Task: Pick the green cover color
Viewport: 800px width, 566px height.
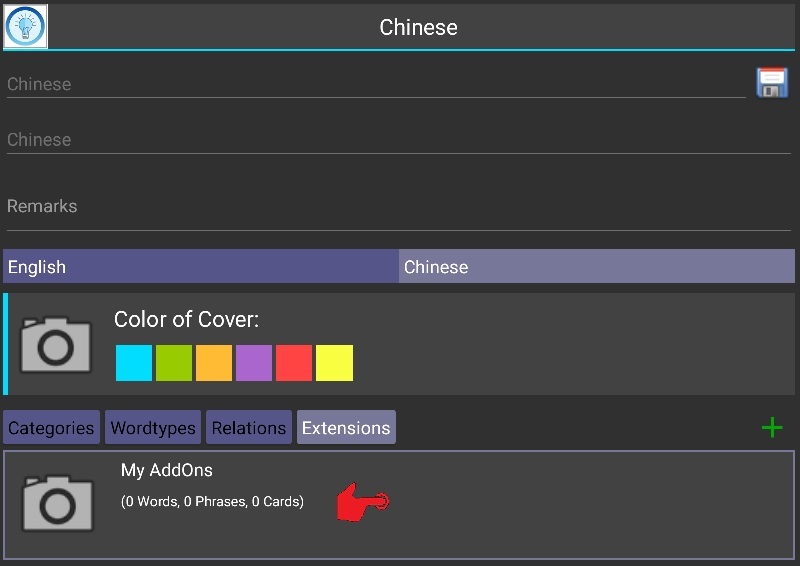Action: pyautogui.click(x=174, y=363)
